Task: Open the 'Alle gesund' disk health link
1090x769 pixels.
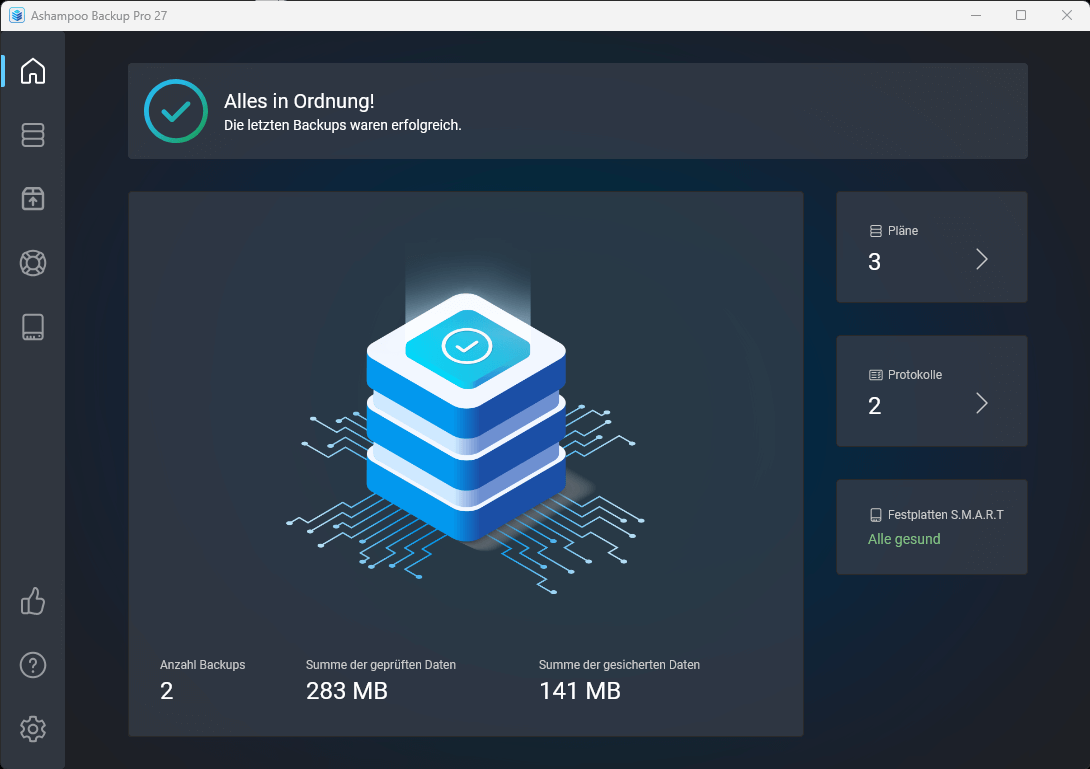Action: [x=904, y=538]
